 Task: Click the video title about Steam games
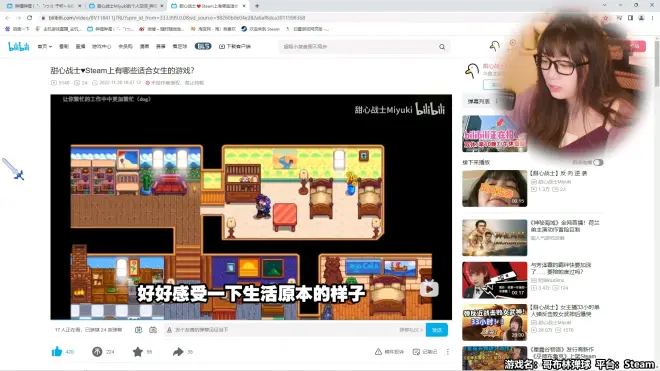coord(122,70)
